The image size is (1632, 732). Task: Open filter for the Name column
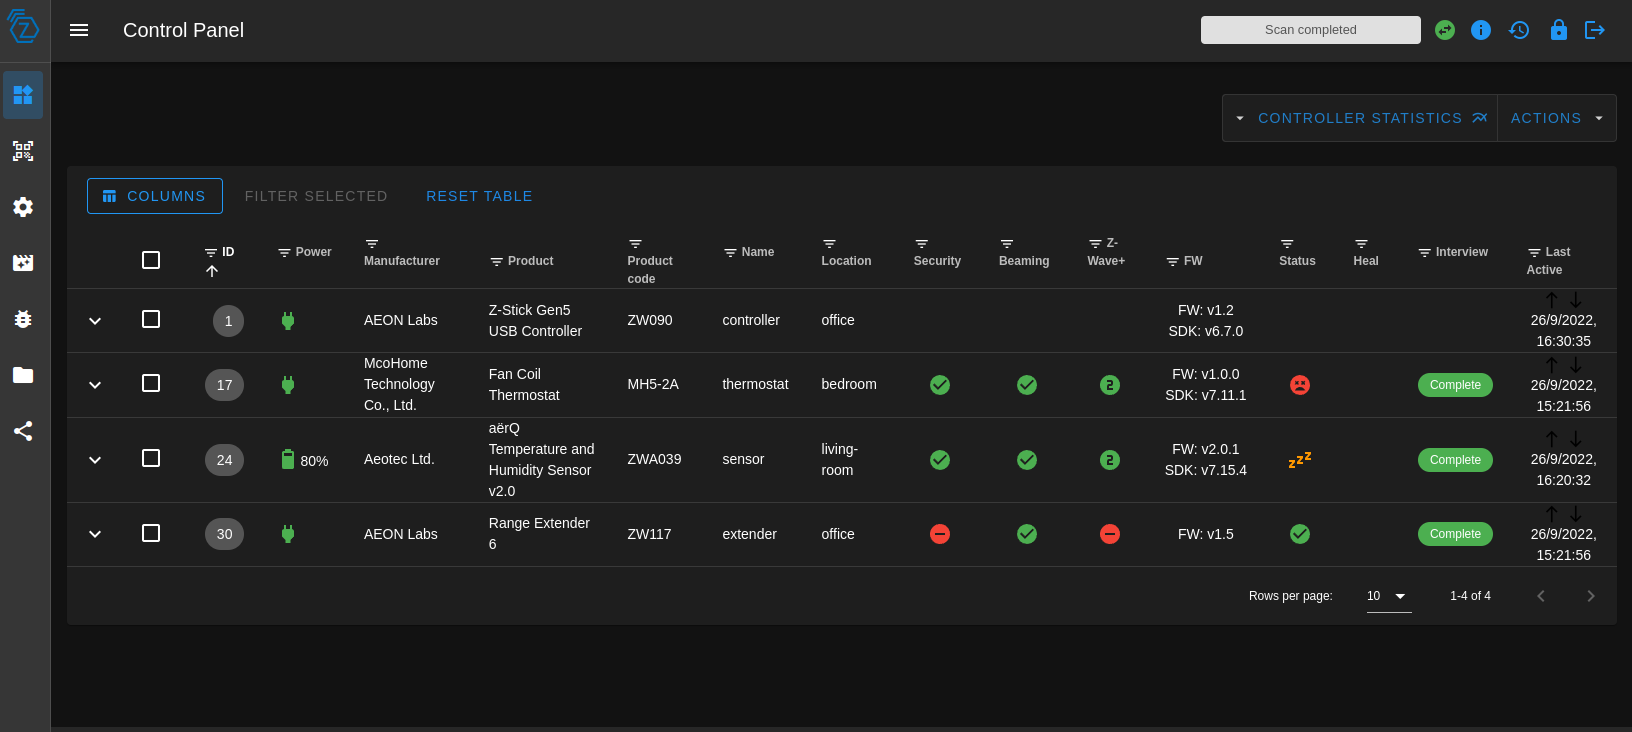click(730, 253)
